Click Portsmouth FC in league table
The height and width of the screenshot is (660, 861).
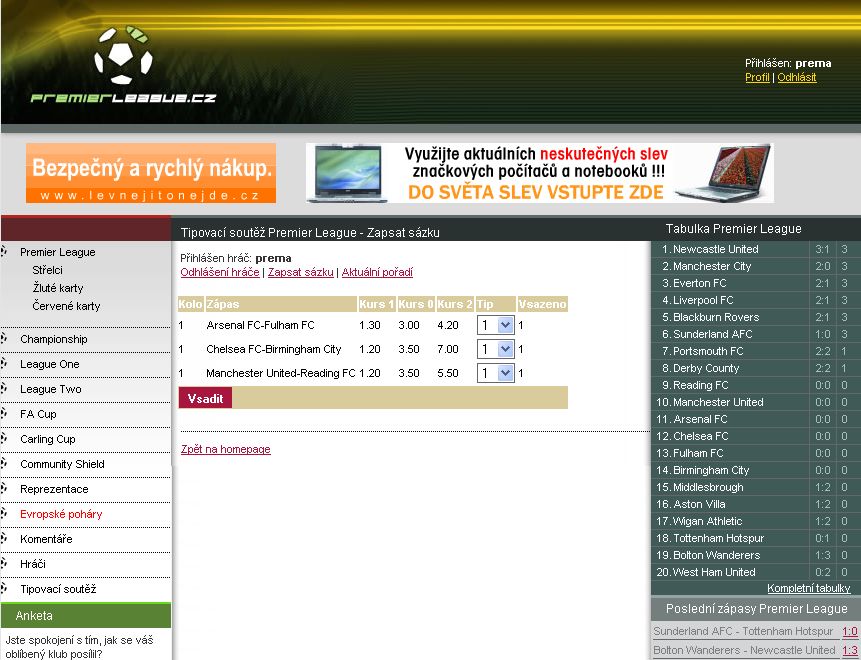(708, 351)
